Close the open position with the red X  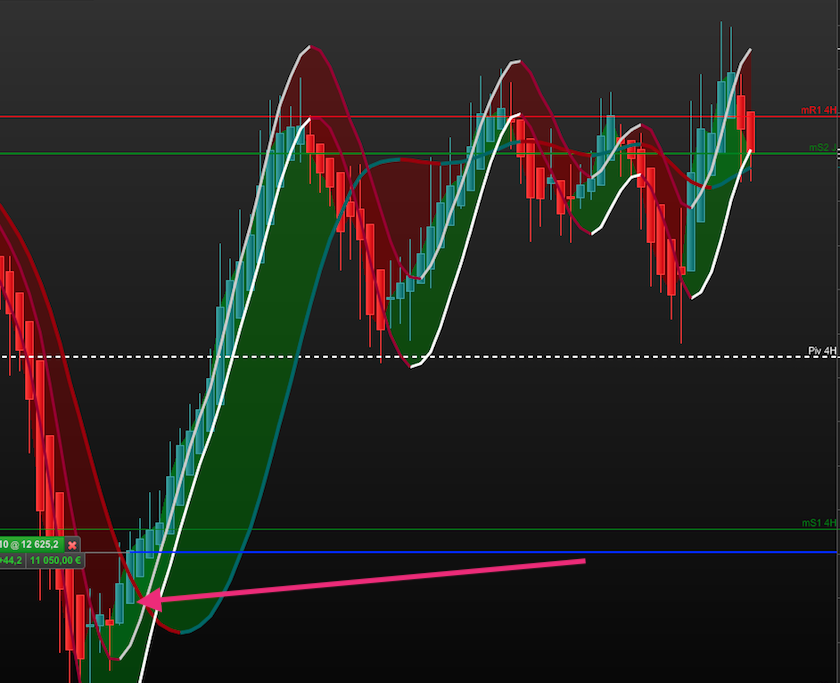(72, 545)
